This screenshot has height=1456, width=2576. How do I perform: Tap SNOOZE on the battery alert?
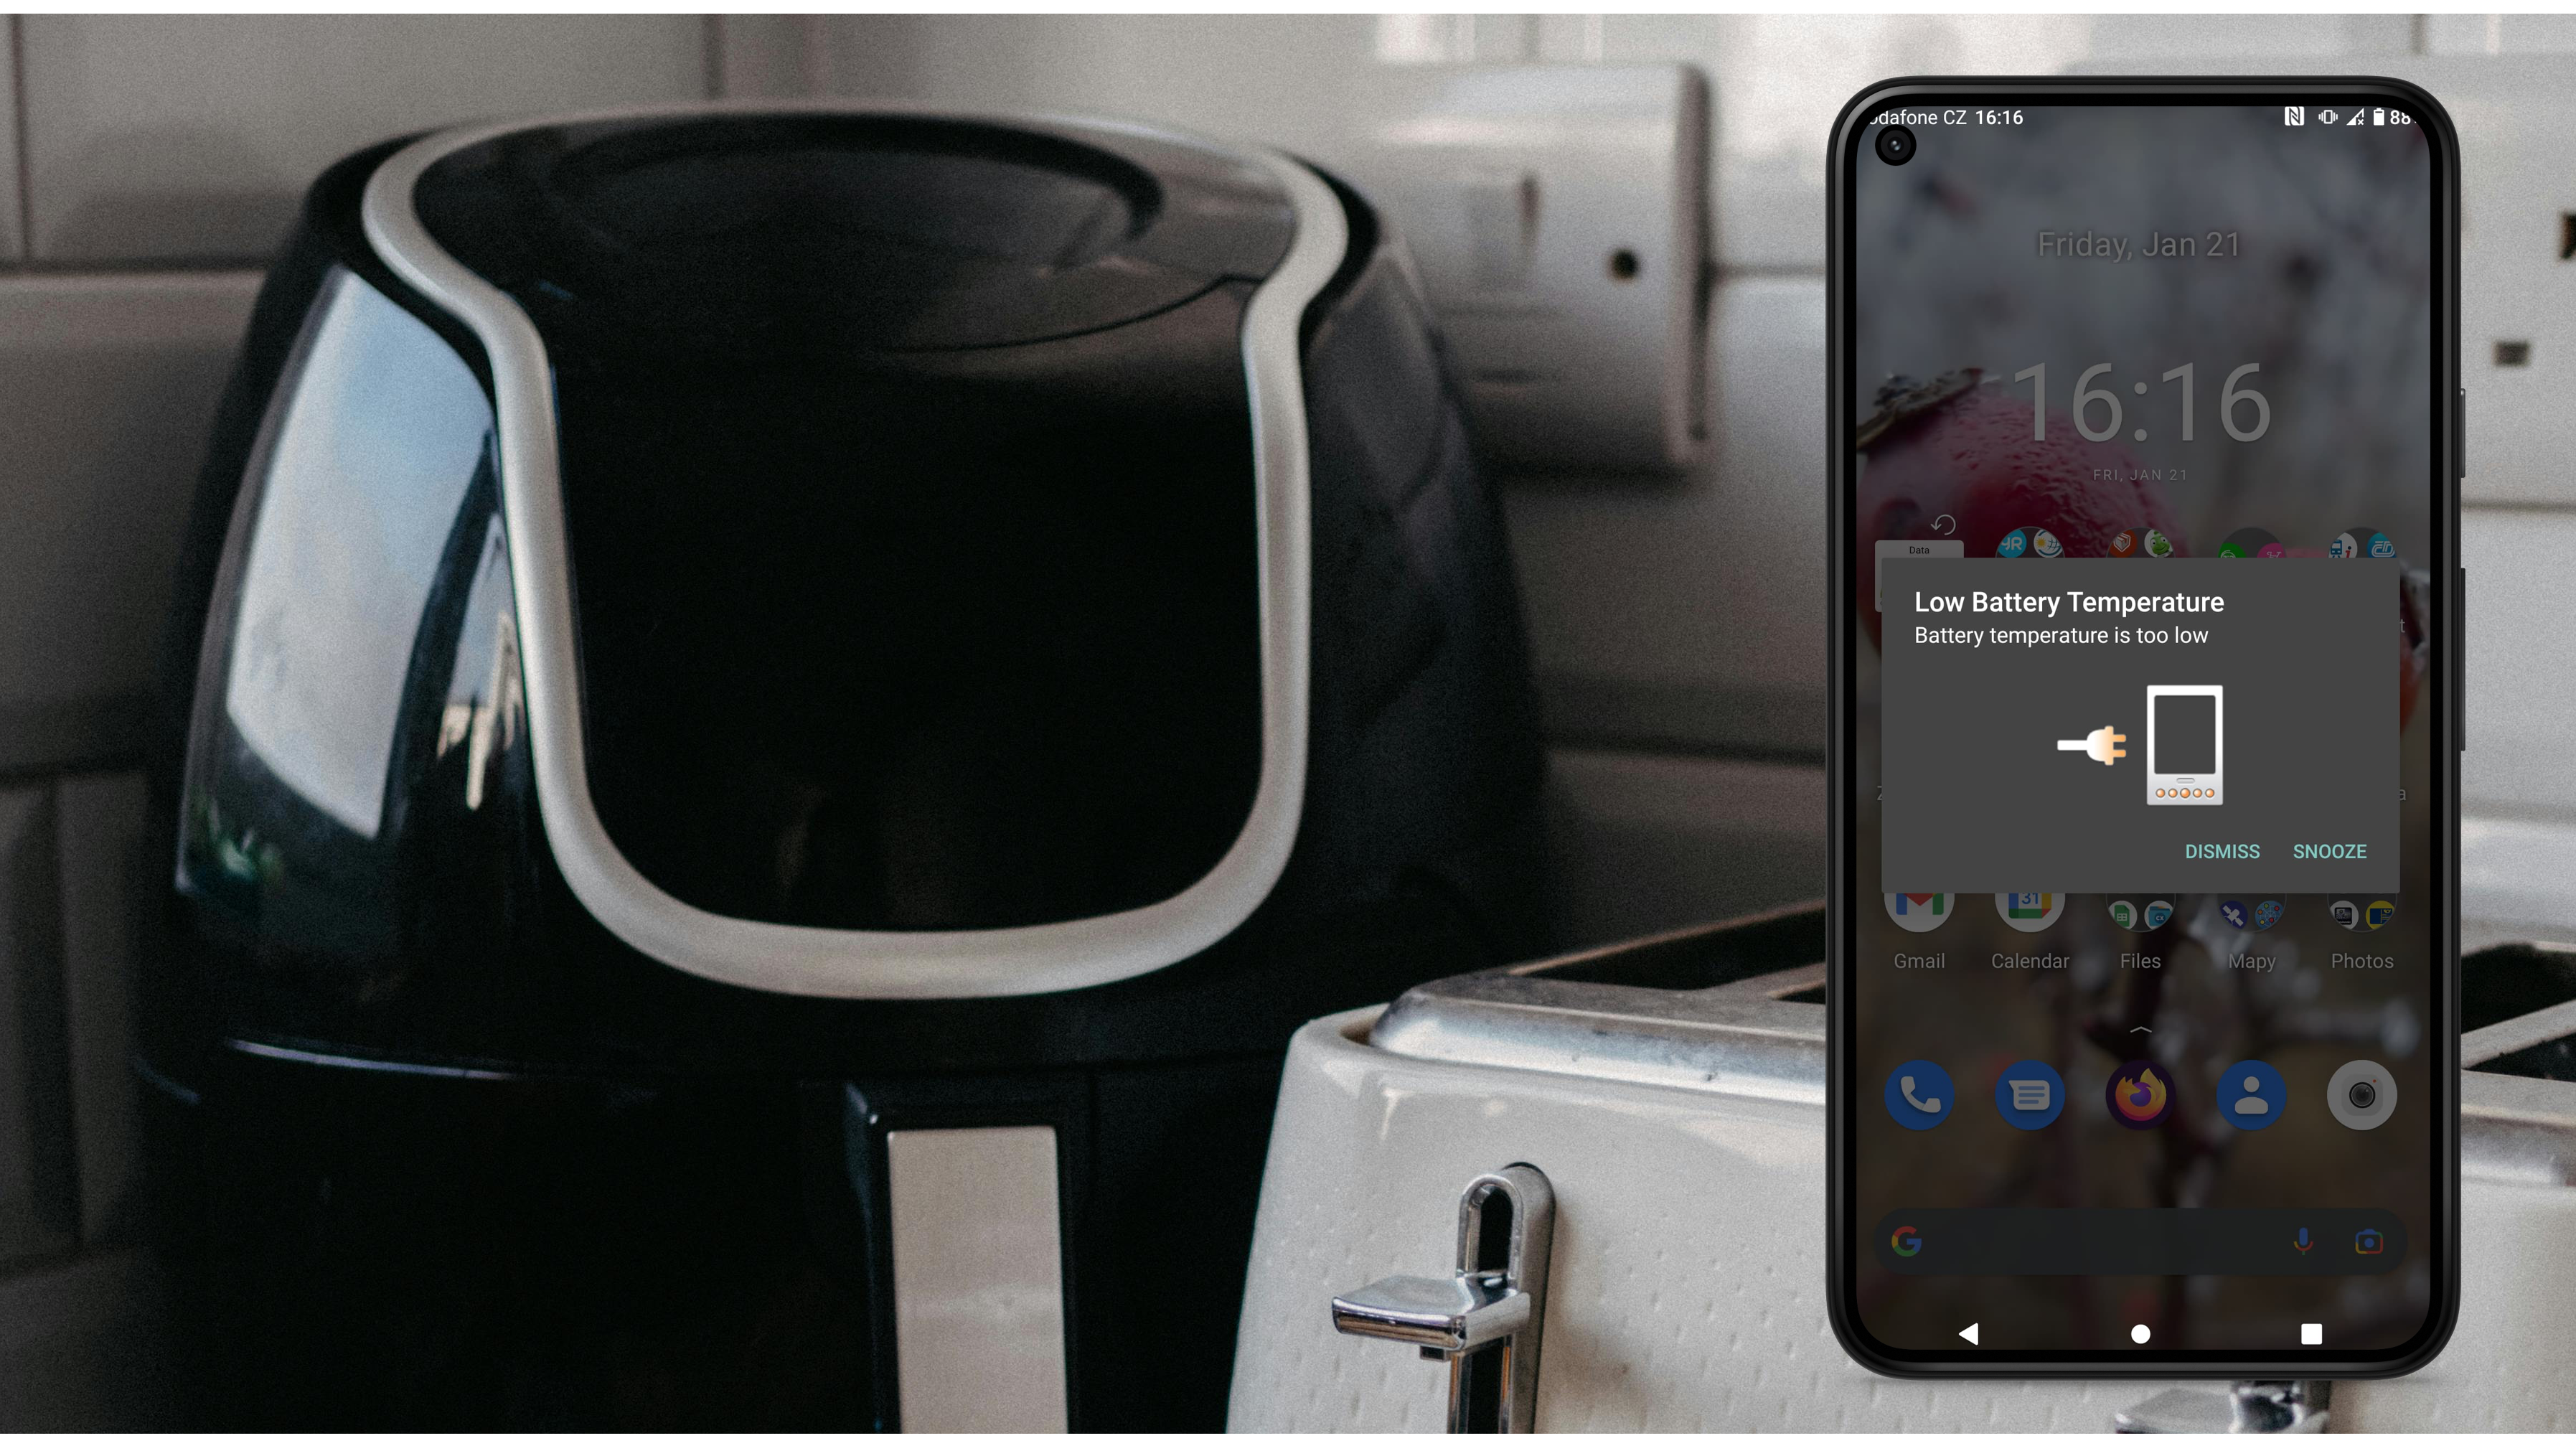coord(2330,851)
